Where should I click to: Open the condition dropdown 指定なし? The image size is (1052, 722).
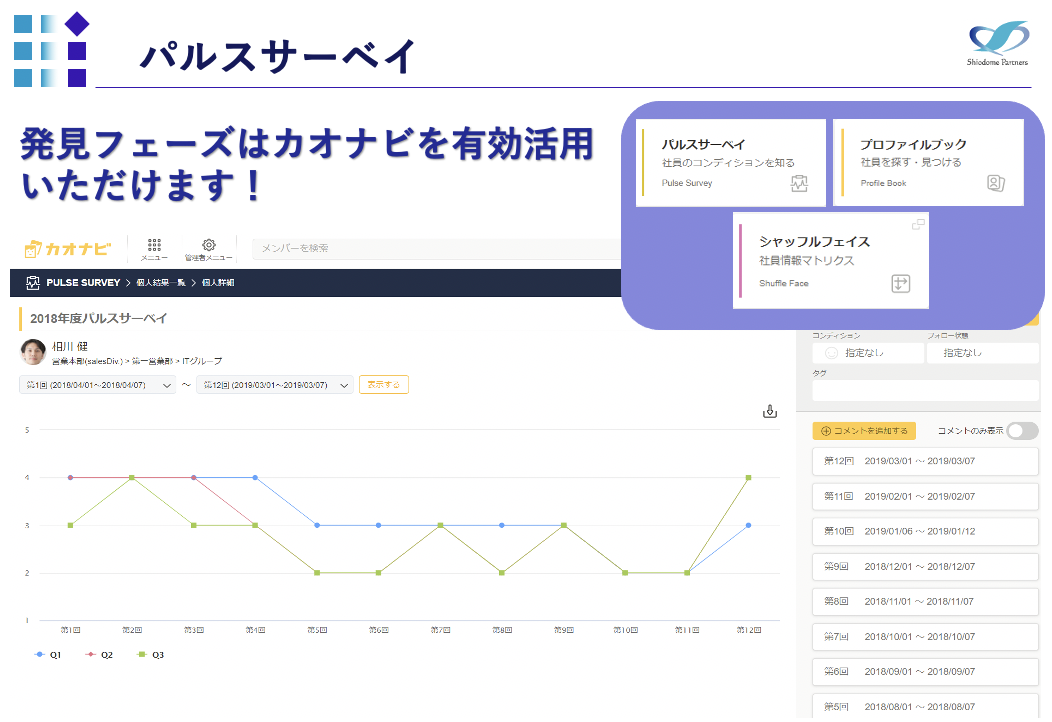[867, 353]
